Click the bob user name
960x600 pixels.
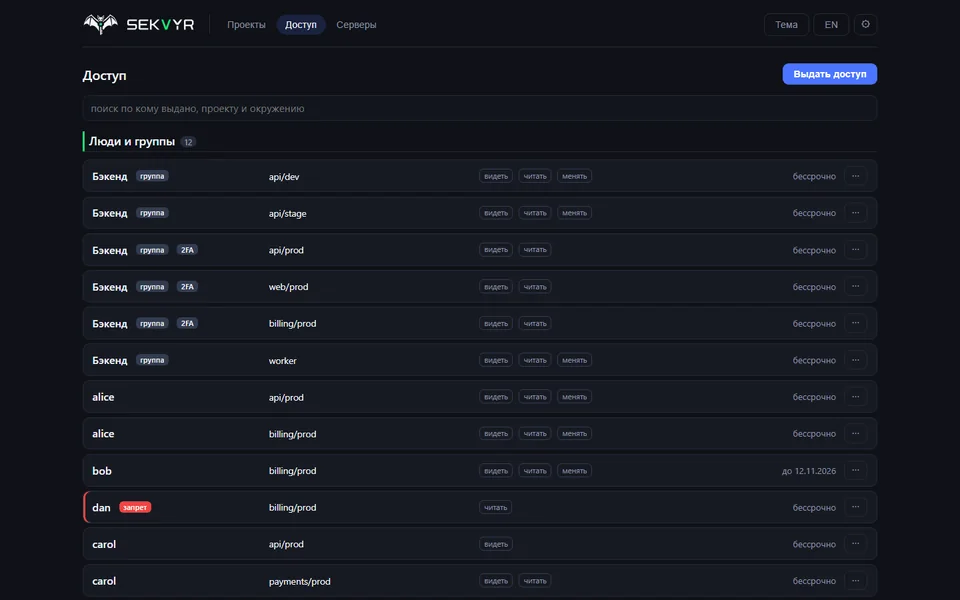pyautogui.click(x=102, y=471)
